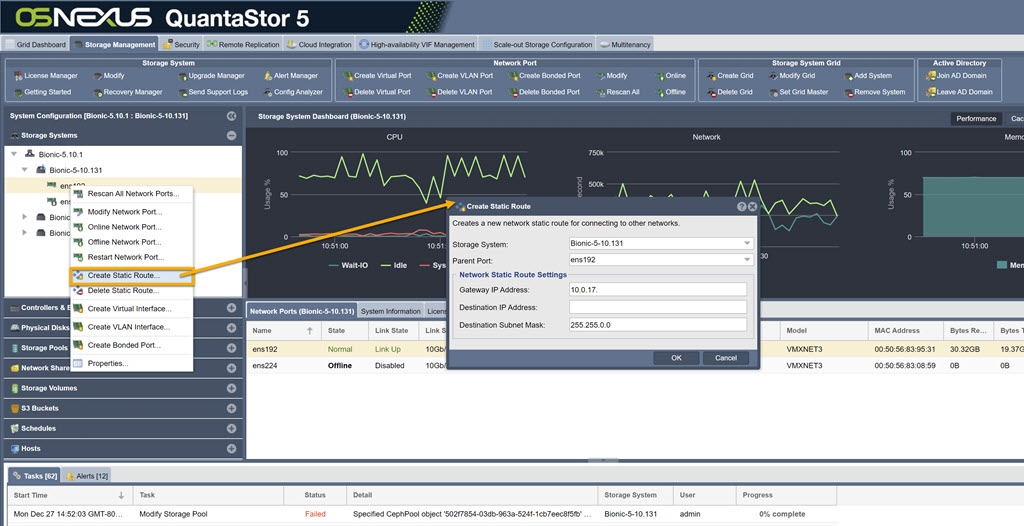This screenshot has width=1024, height=526.
Task: Collapse the Bionic-5.10.1 tree node
Action: (x=14, y=154)
